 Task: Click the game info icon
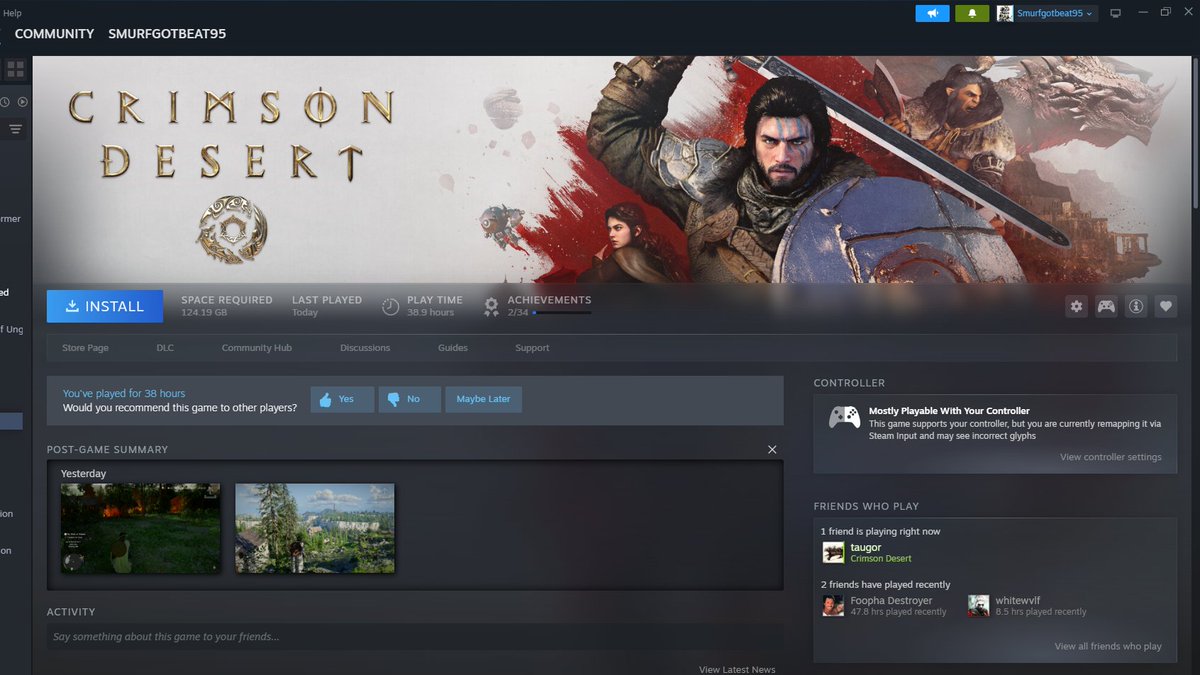[1136, 307]
